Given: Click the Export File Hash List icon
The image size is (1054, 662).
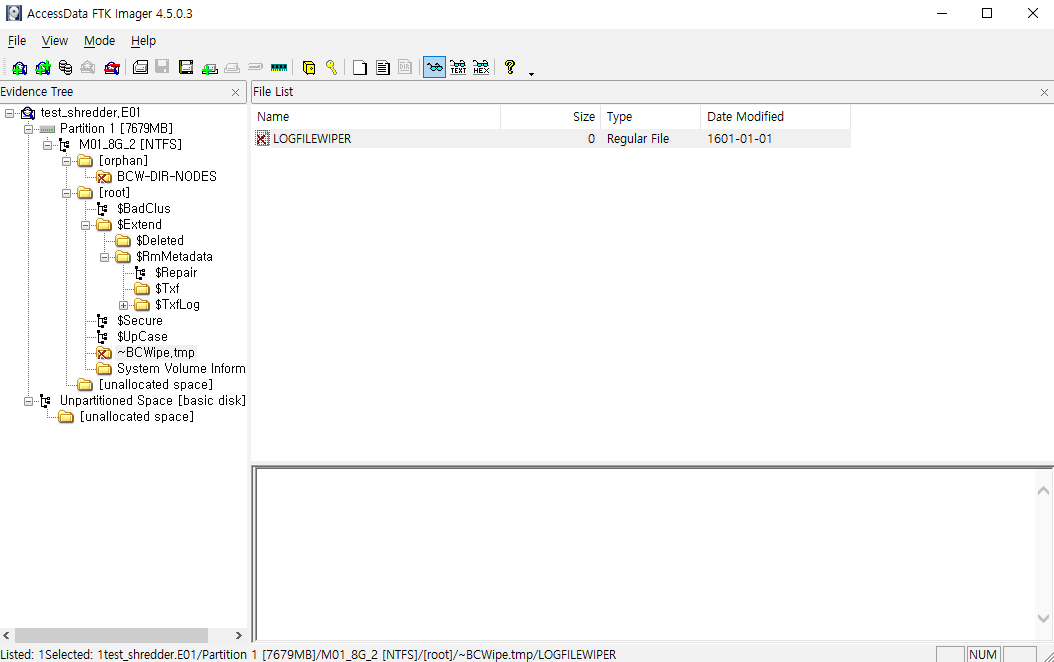Looking at the screenshot, I should [382, 67].
